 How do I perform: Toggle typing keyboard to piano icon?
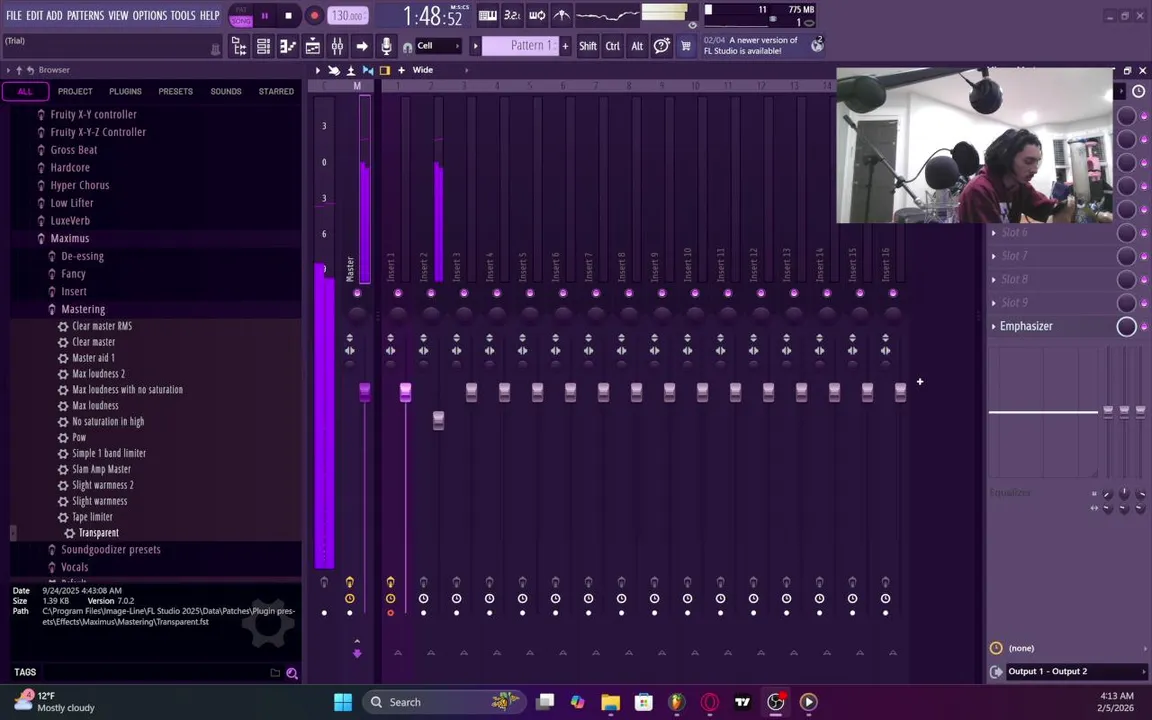[x=487, y=15]
